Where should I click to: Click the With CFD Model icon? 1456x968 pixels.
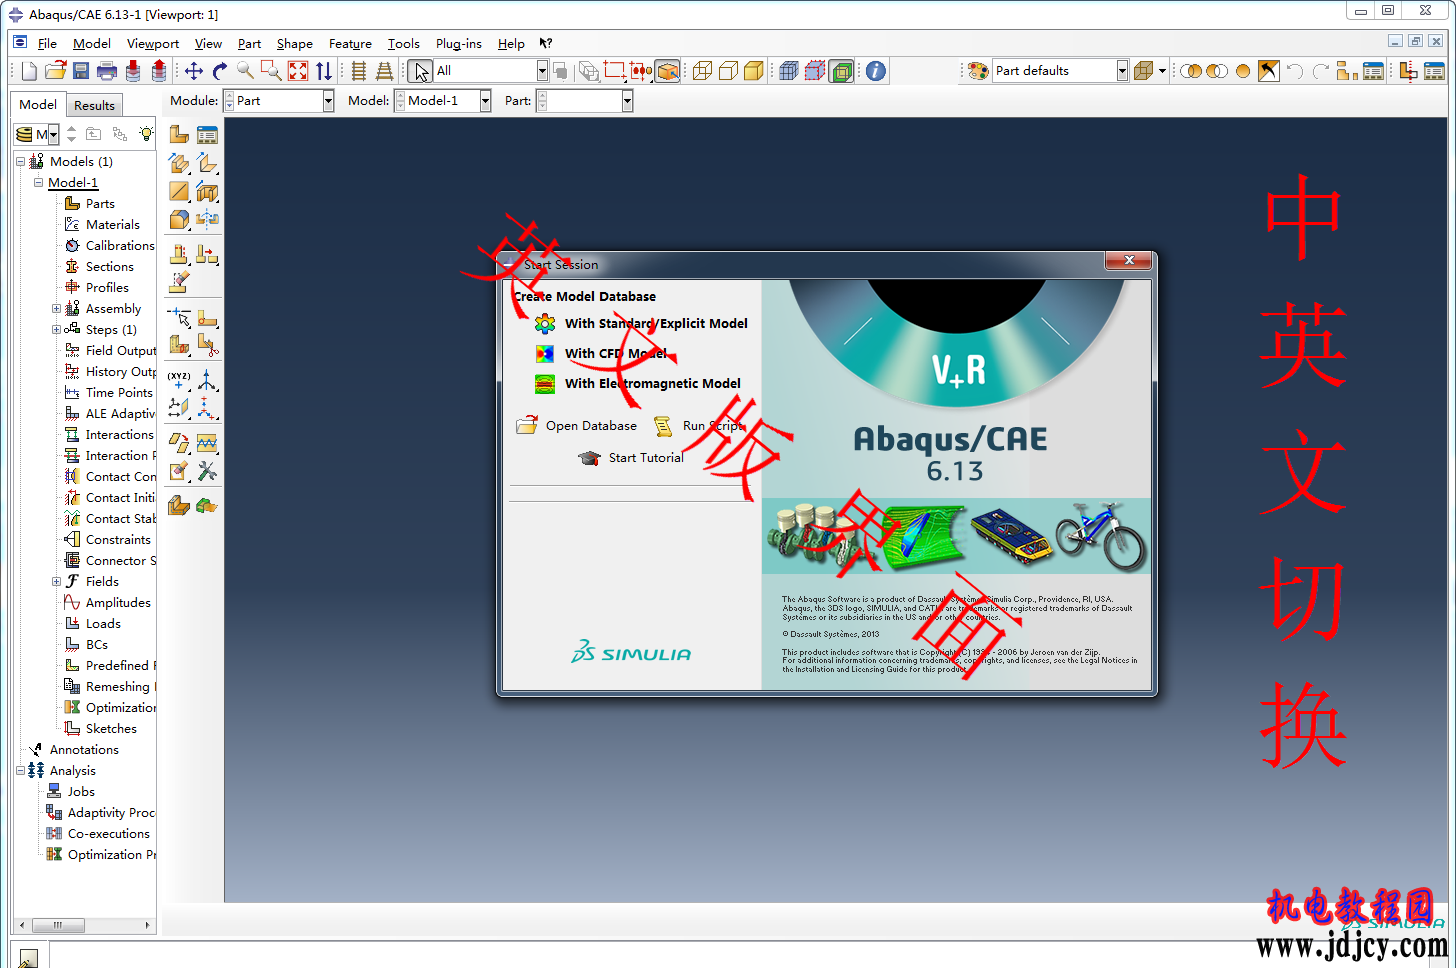(545, 353)
